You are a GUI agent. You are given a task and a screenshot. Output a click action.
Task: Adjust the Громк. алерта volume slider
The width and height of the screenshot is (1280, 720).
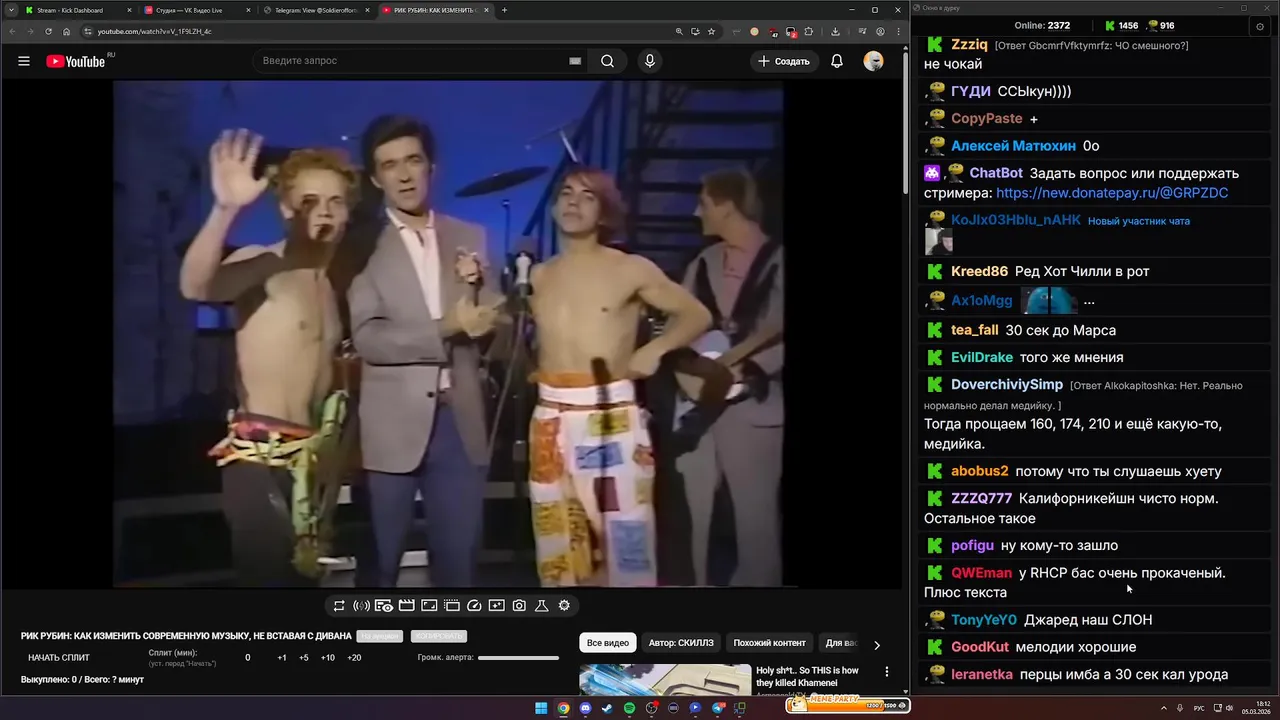(518, 658)
